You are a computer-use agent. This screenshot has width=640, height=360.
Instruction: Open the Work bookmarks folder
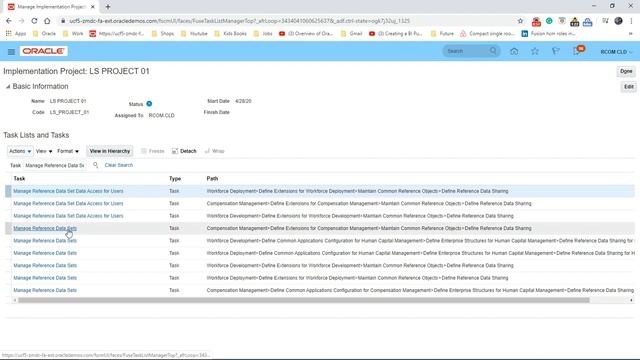pyautogui.click(x=73, y=33)
